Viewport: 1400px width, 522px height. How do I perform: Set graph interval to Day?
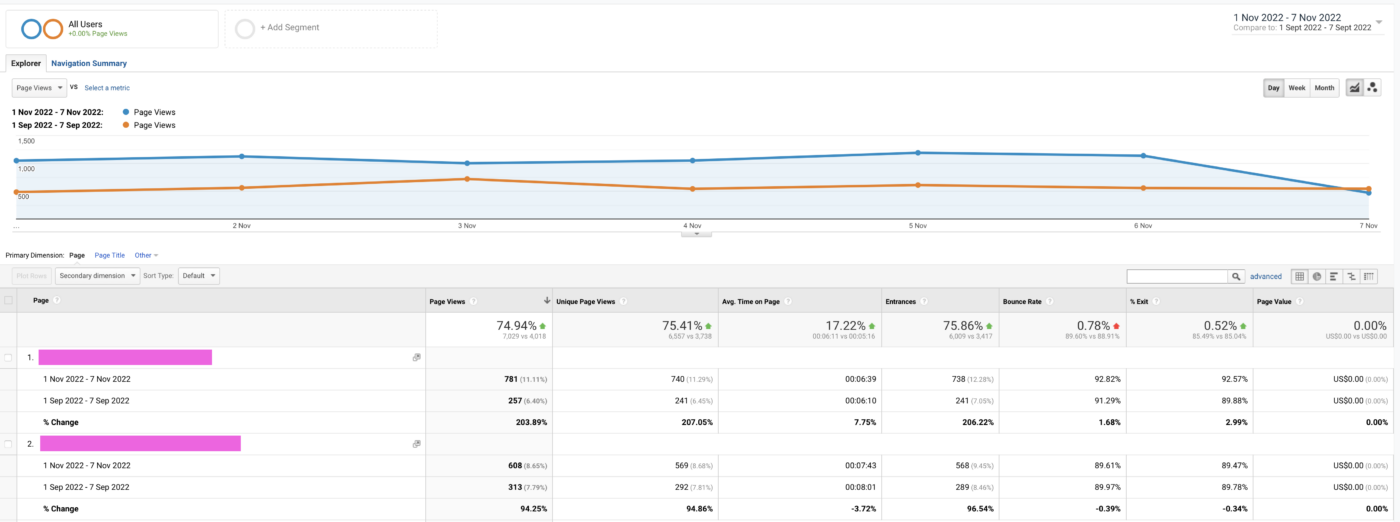pos(1274,88)
